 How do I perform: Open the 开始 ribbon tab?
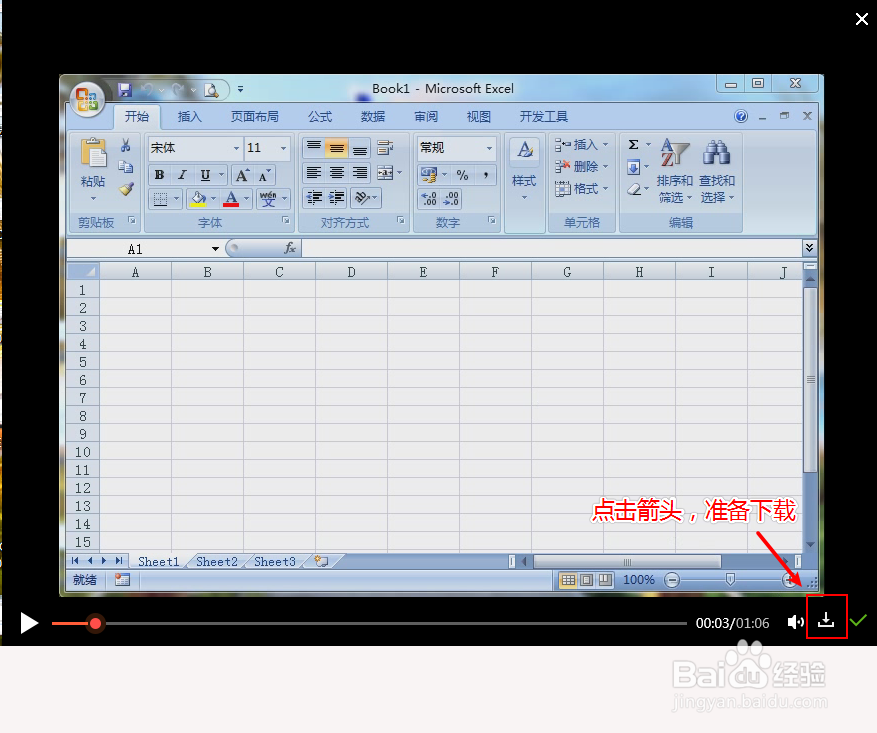click(x=136, y=116)
